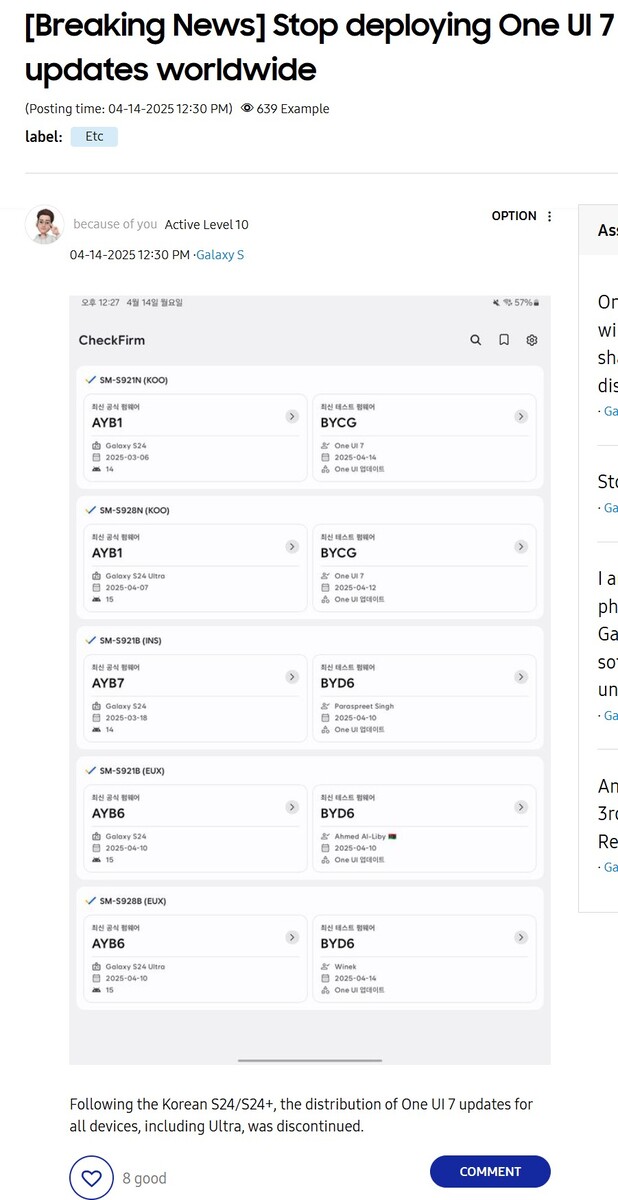Open the OPTION menu on the post
The height and width of the screenshot is (1200, 618).
point(522,216)
